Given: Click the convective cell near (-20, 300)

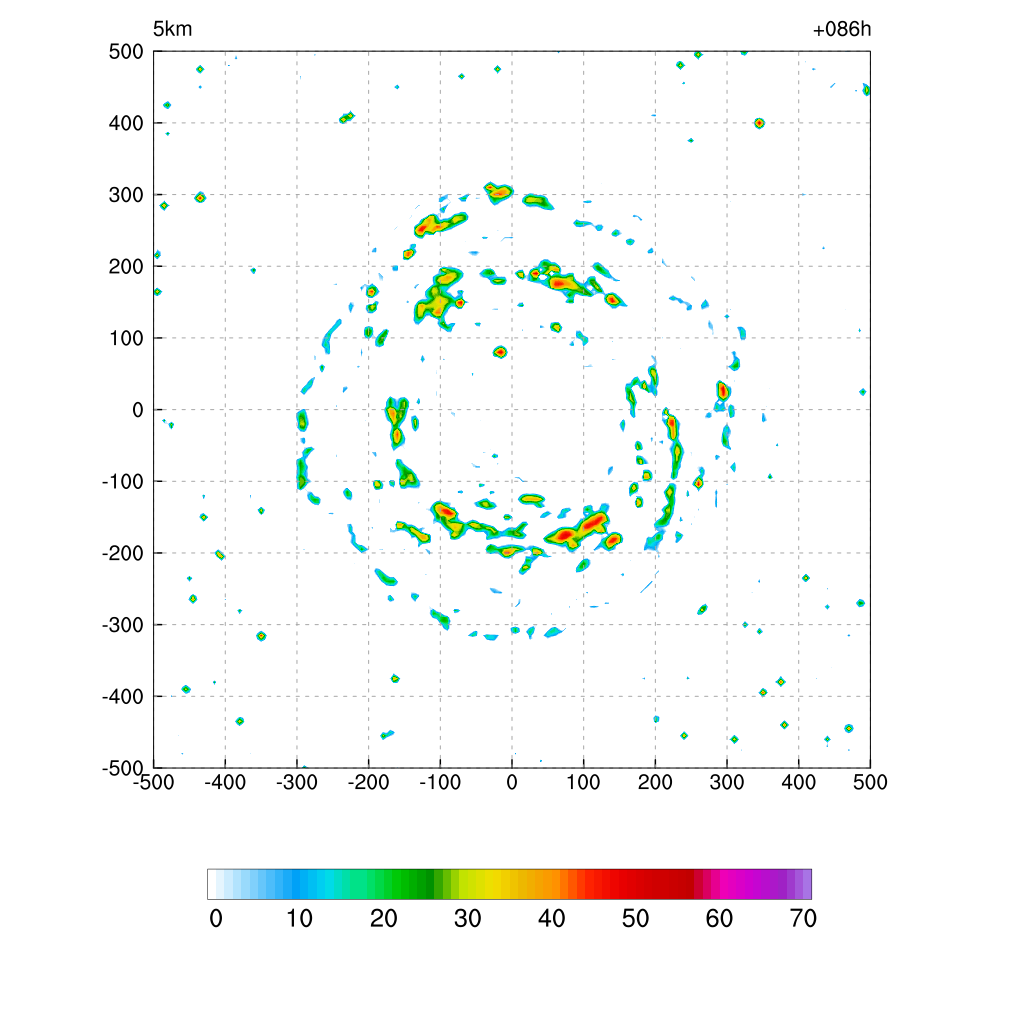Looking at the screenshot, I should (499, 193).
